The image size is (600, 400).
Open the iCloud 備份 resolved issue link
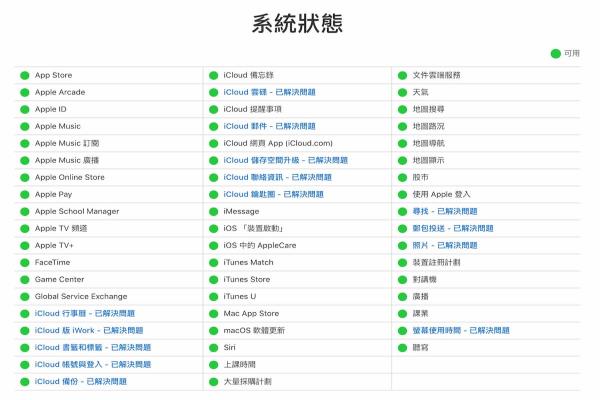[x=81, y=382]
